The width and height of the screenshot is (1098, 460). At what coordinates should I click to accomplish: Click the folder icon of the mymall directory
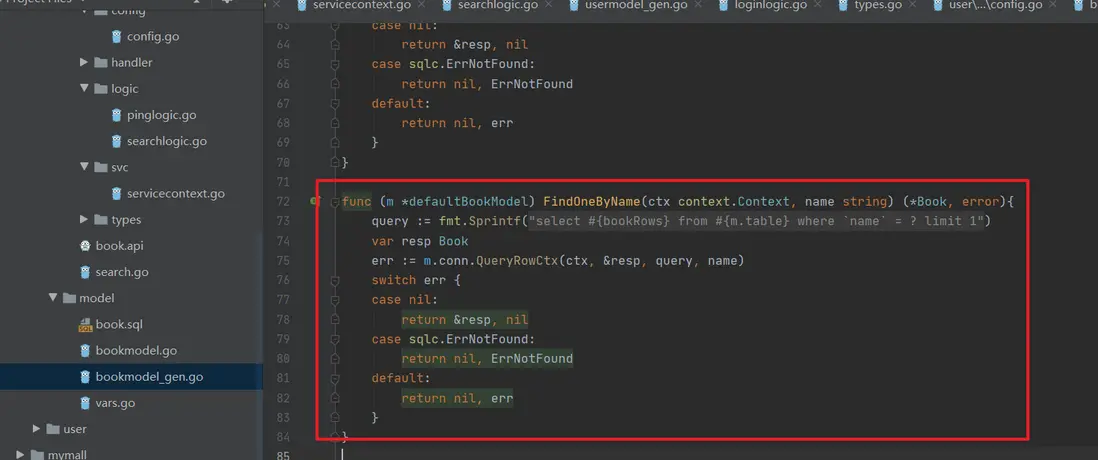click(x=37, y=455)
